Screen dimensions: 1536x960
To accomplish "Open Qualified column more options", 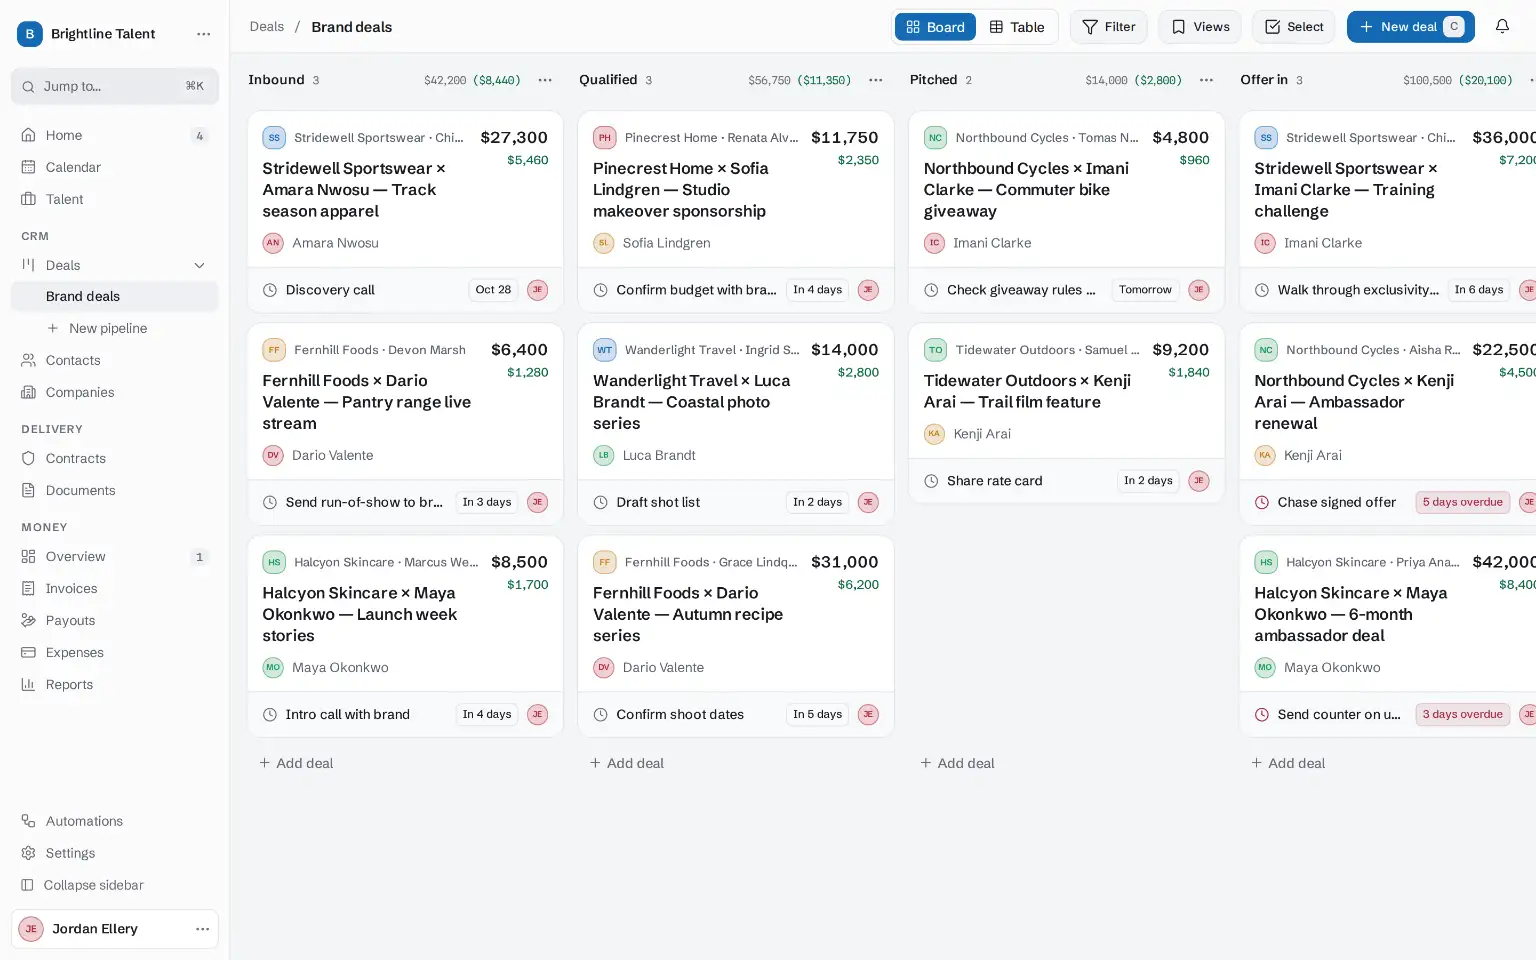I will (x=876, y=80).
